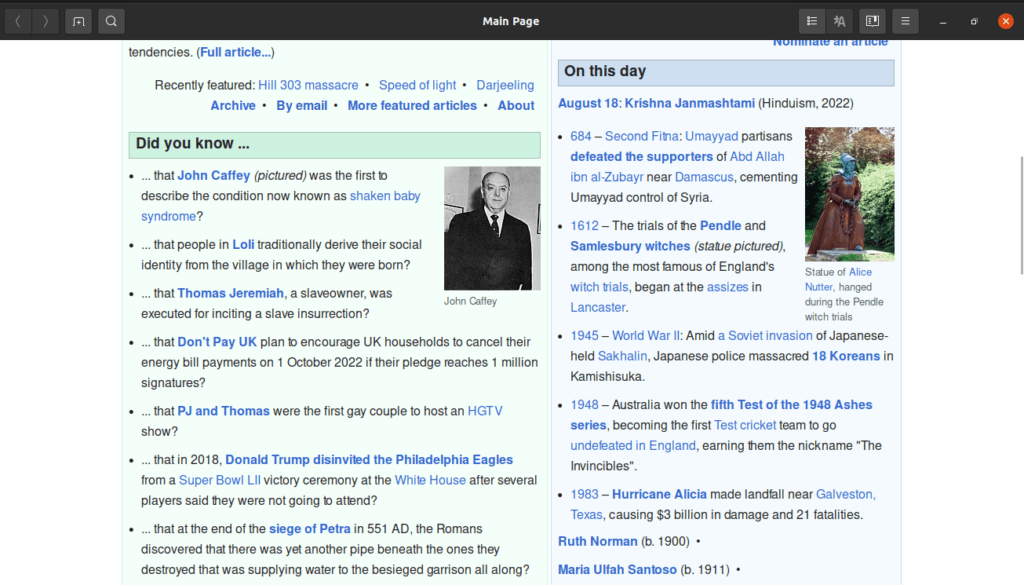This screenshot has width=1024, height=585.
Task: Open fifth Test of the 1948 Ashes series
Action: 791,405
